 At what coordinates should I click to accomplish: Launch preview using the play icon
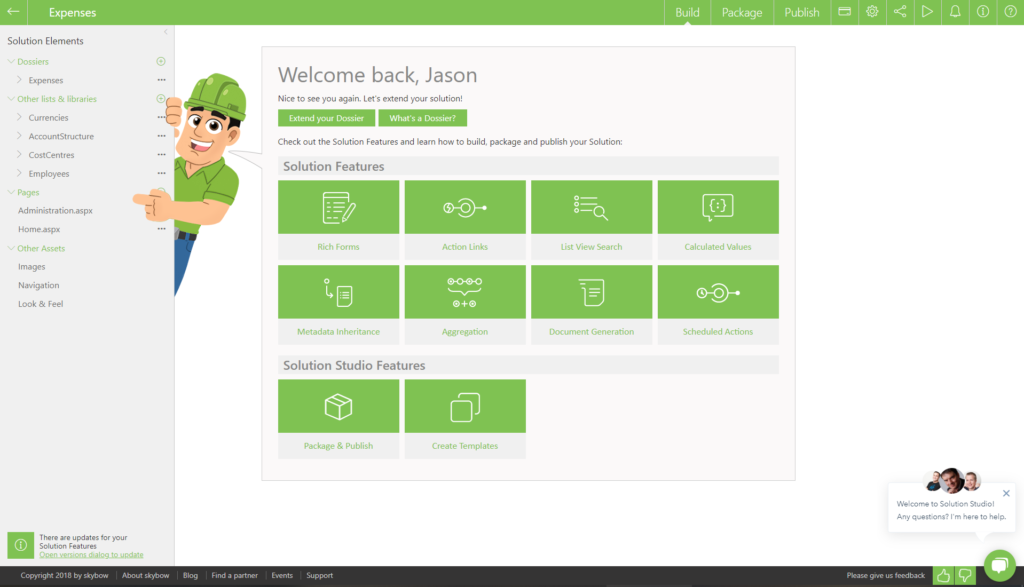coord(928,11)
